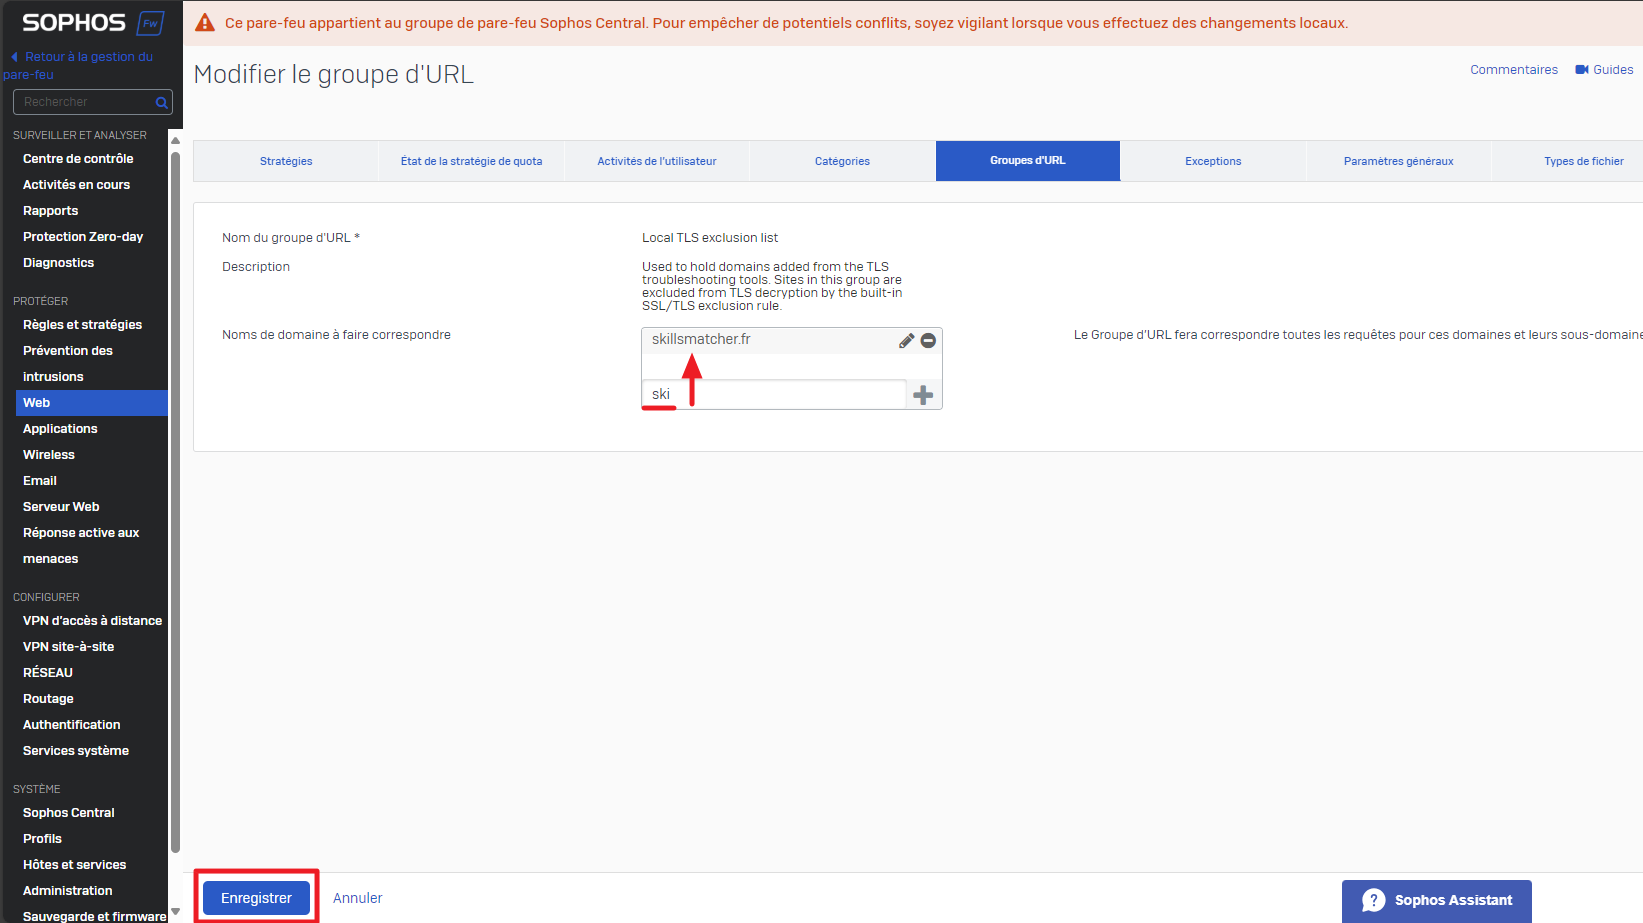Screen dimensions: 1643x923
Task: Click Annuler to cancel changes
Action: pos(357,898)
